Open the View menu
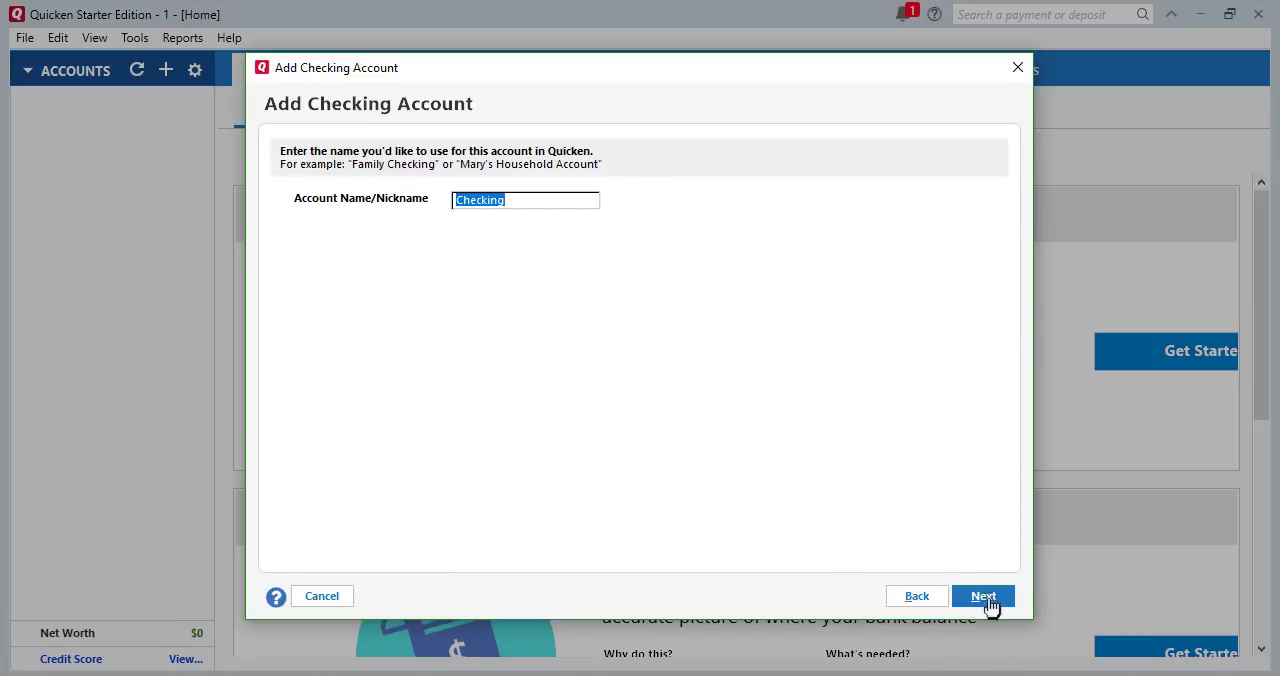The image size is (1280, 676). pos(94,38)
